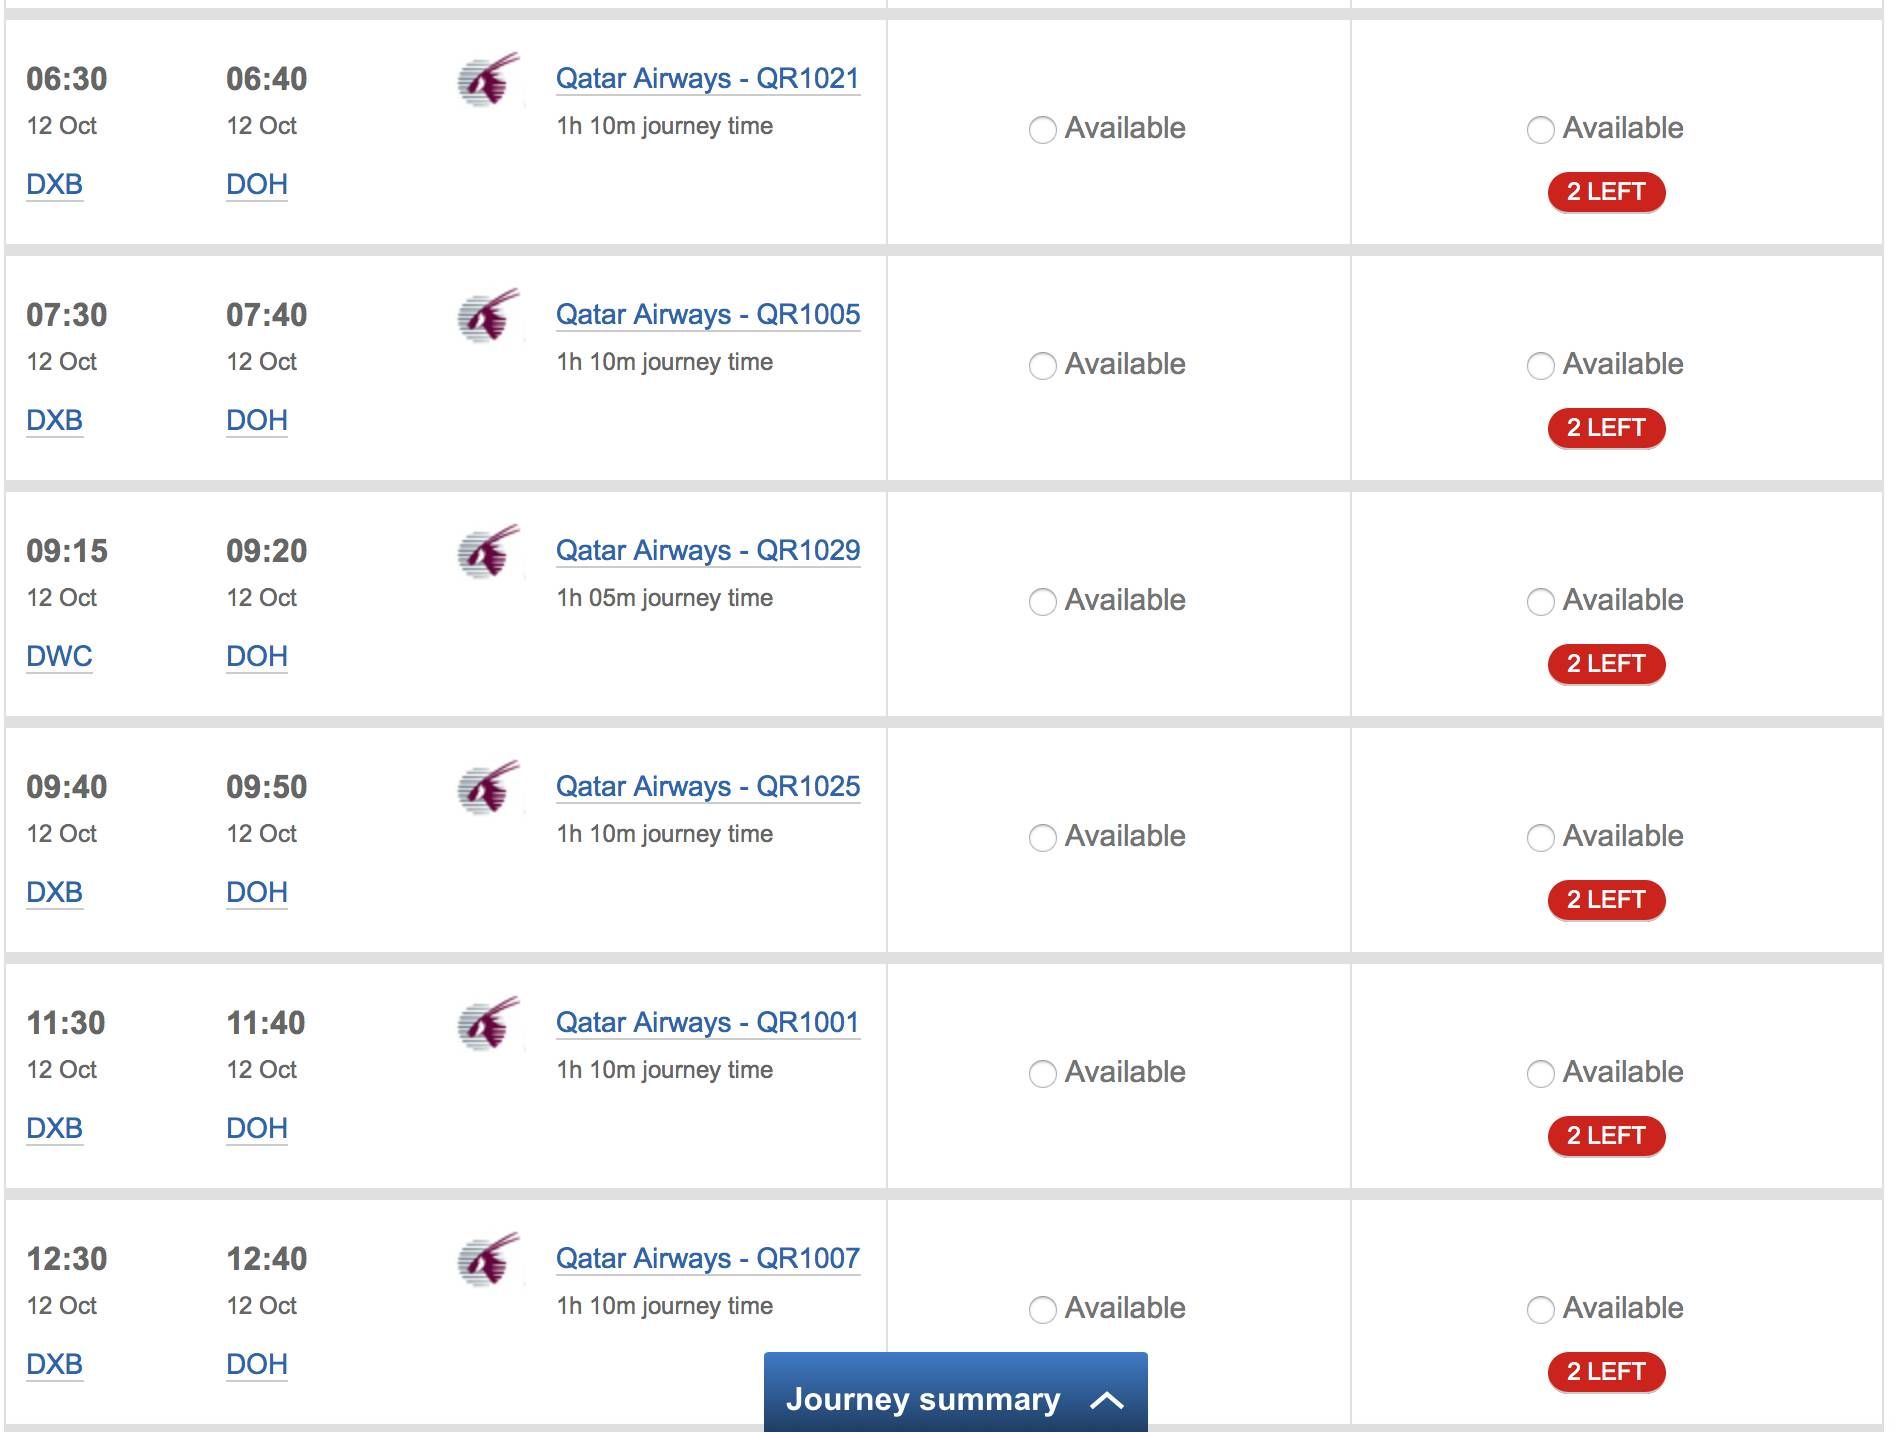Image resolution: width=1896 pixels, height=1432 pixels.
Task: Click Qatar Airways logo for flight QR1025
Action: point(489,787)
